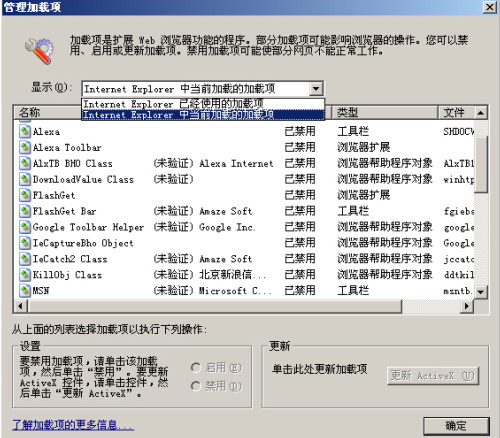The image size is (500, 438).
Task: Click the horizontal scrollbar right arrow
Action: coord(467,306)
